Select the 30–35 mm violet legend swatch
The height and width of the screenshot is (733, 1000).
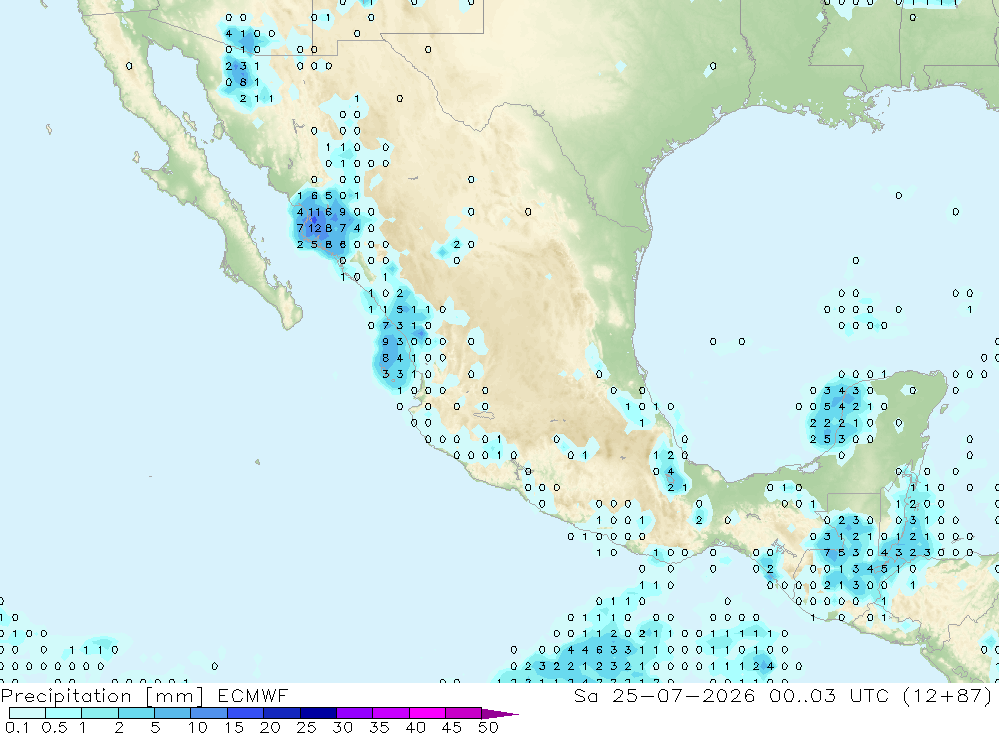tap(354, 713)
